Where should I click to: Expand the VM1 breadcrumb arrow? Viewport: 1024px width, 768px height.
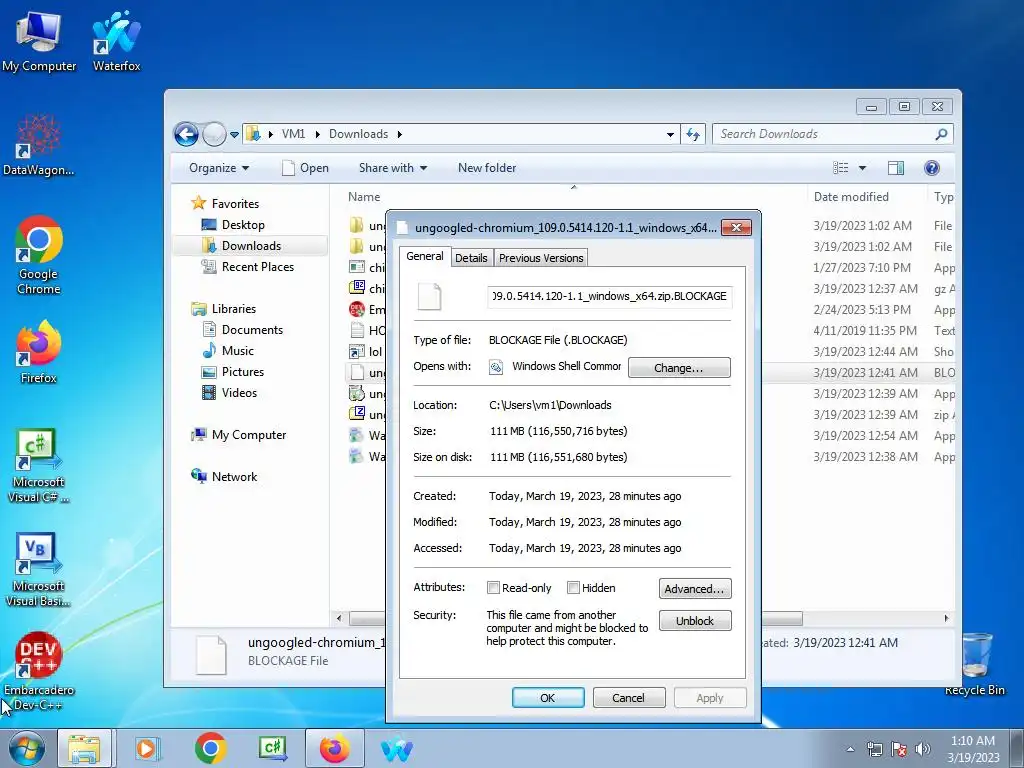click(317, 134)
